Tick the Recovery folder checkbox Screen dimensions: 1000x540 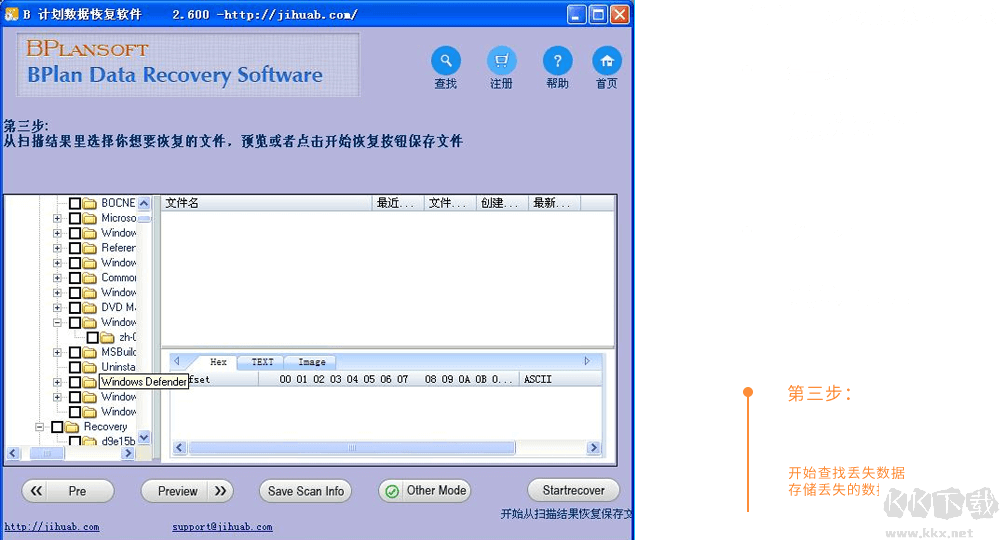pyautogui.click(x=57, y=427)
